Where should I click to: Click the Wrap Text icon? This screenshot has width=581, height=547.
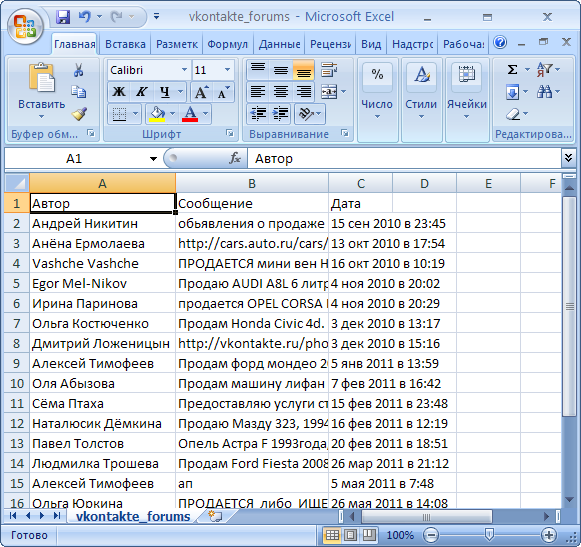(x=329, y=70)
